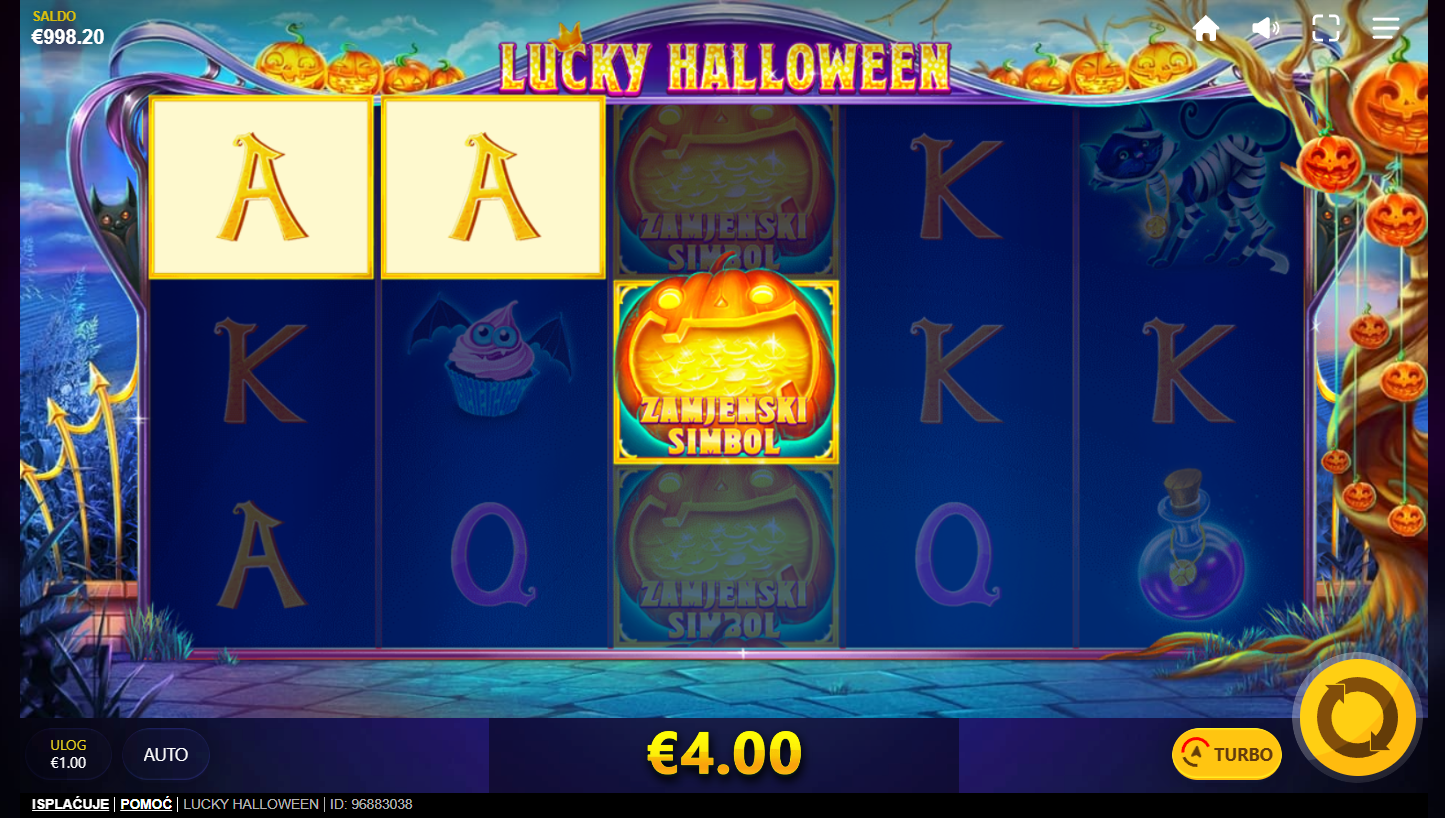Click the Lucky Halloween title logo
The height and width of the screenshot is (818, 1445).
pyautogui.click(x=724, y=66)
